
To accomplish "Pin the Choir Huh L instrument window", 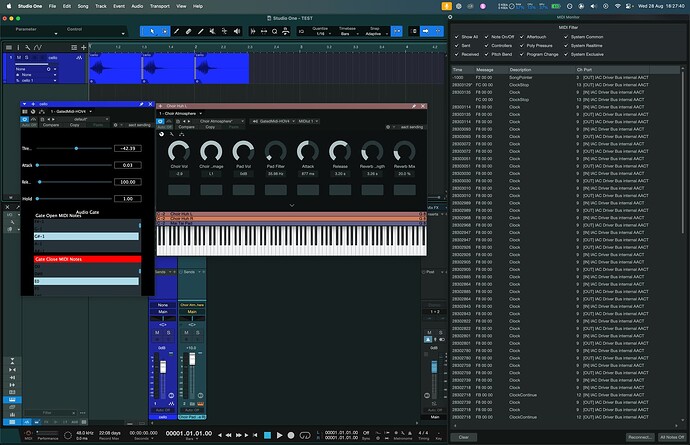I will [414, 106].
